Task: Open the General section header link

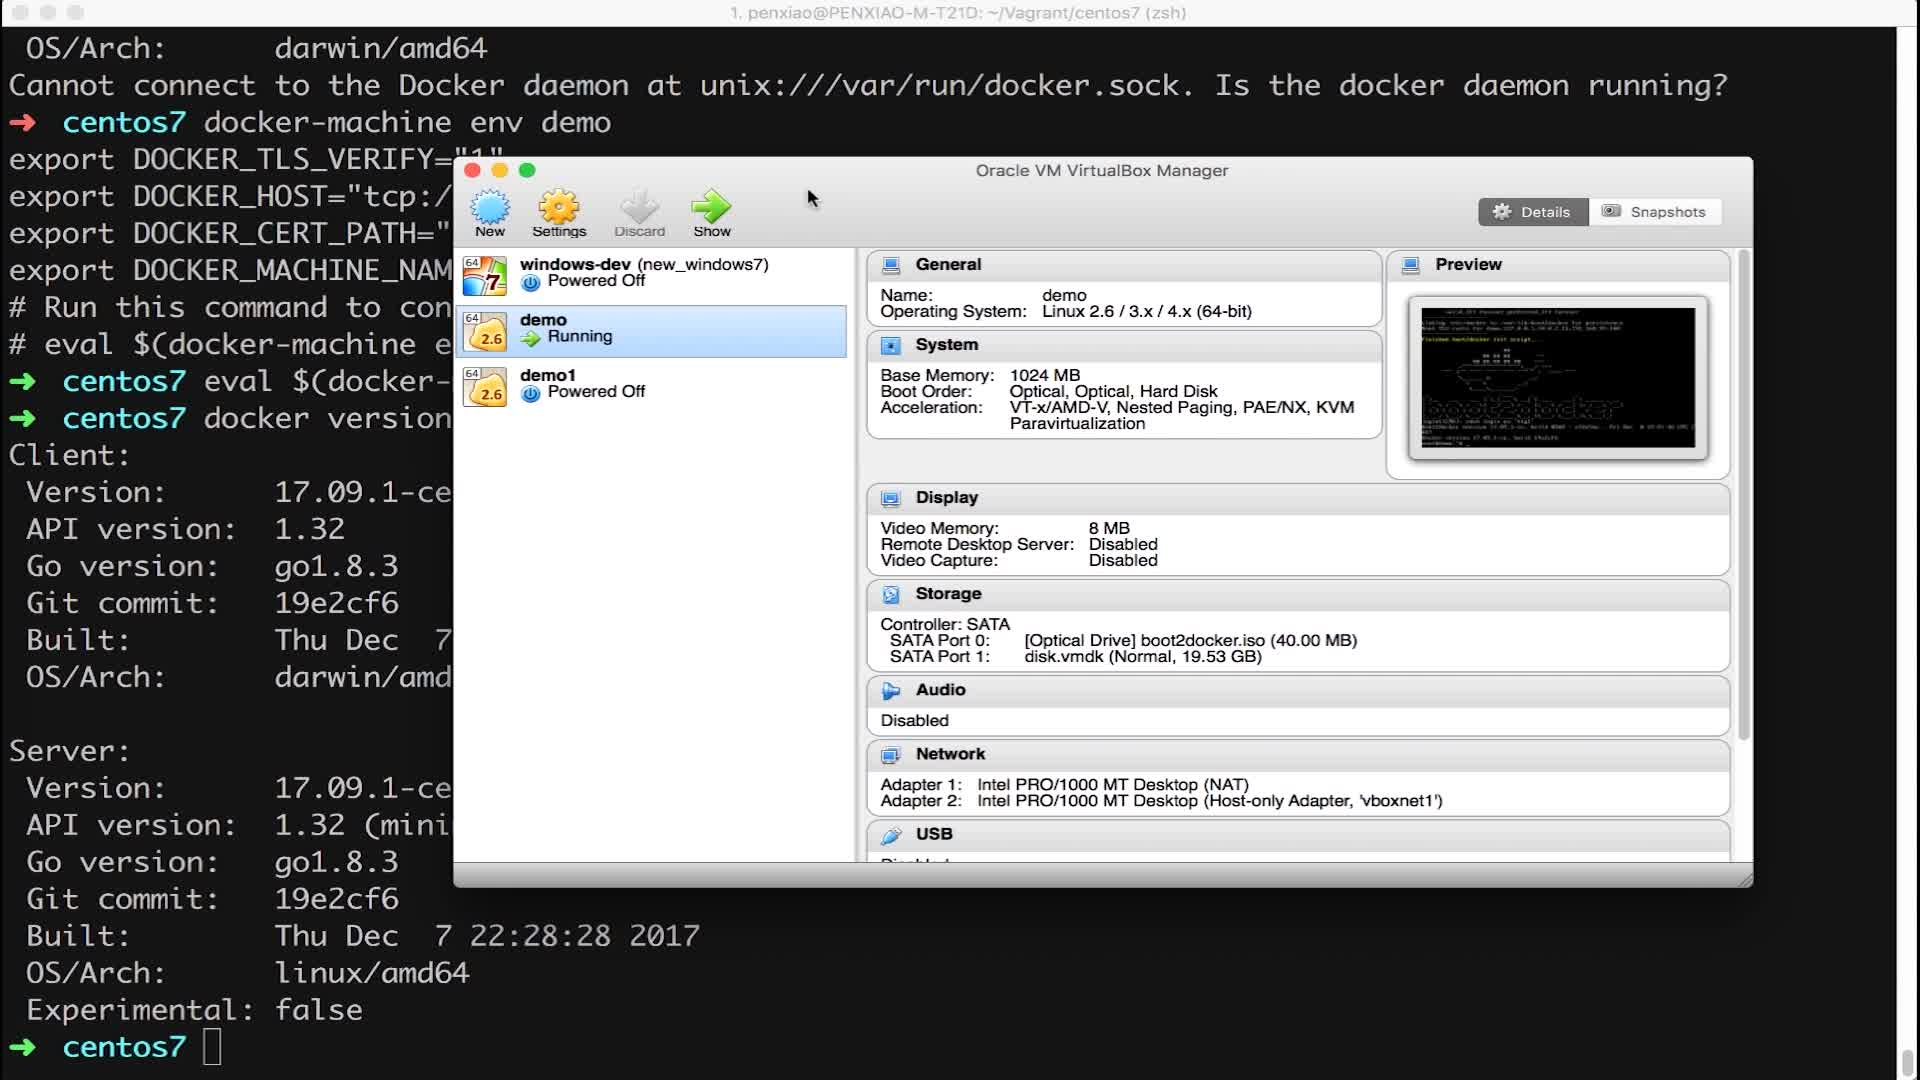Action: (x=948, y=265)
